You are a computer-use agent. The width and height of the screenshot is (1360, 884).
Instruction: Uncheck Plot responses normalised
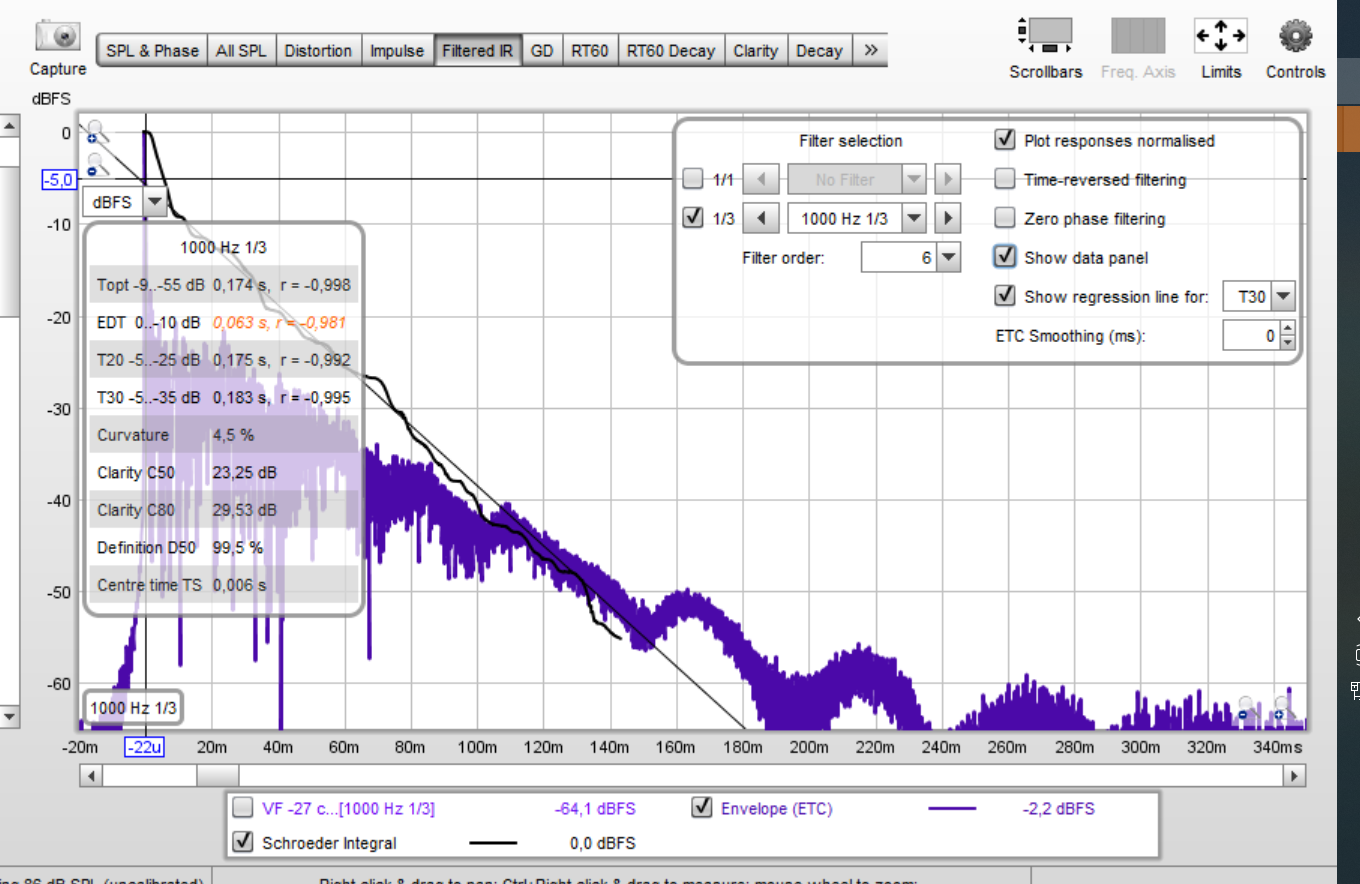1005,140
